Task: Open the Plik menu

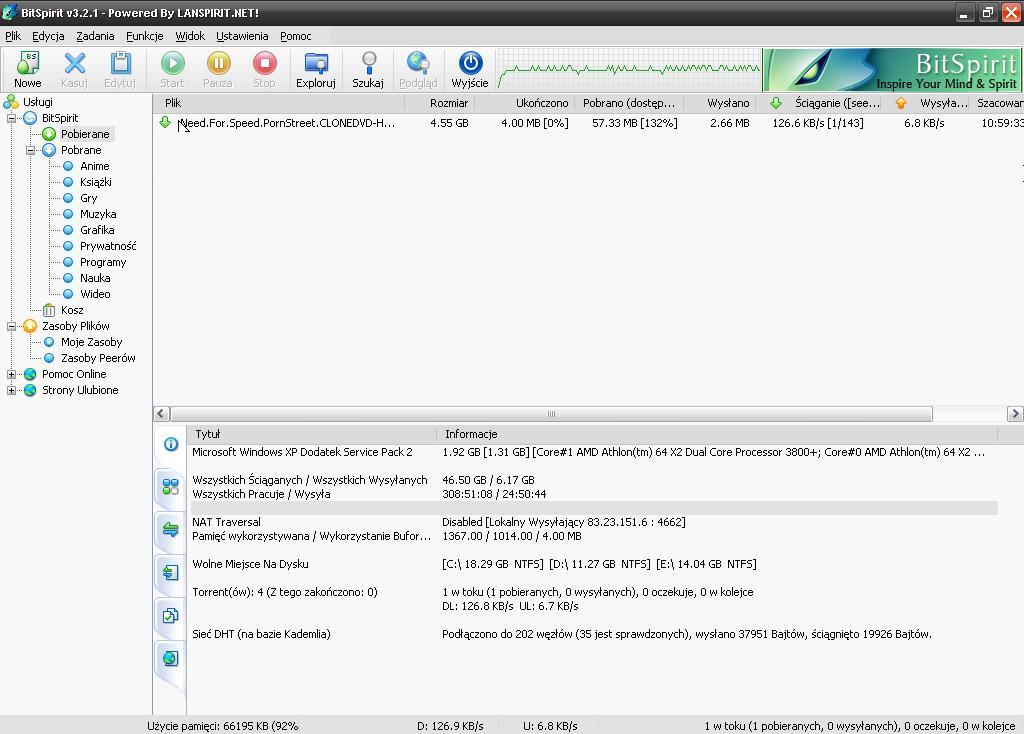Action: (13, 36)
